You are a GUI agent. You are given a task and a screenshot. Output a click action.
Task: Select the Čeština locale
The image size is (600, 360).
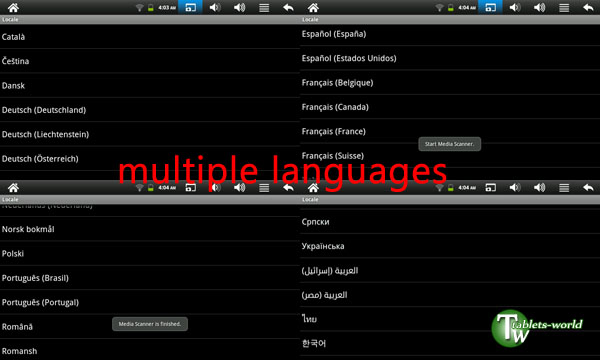[x=150, y=61]
